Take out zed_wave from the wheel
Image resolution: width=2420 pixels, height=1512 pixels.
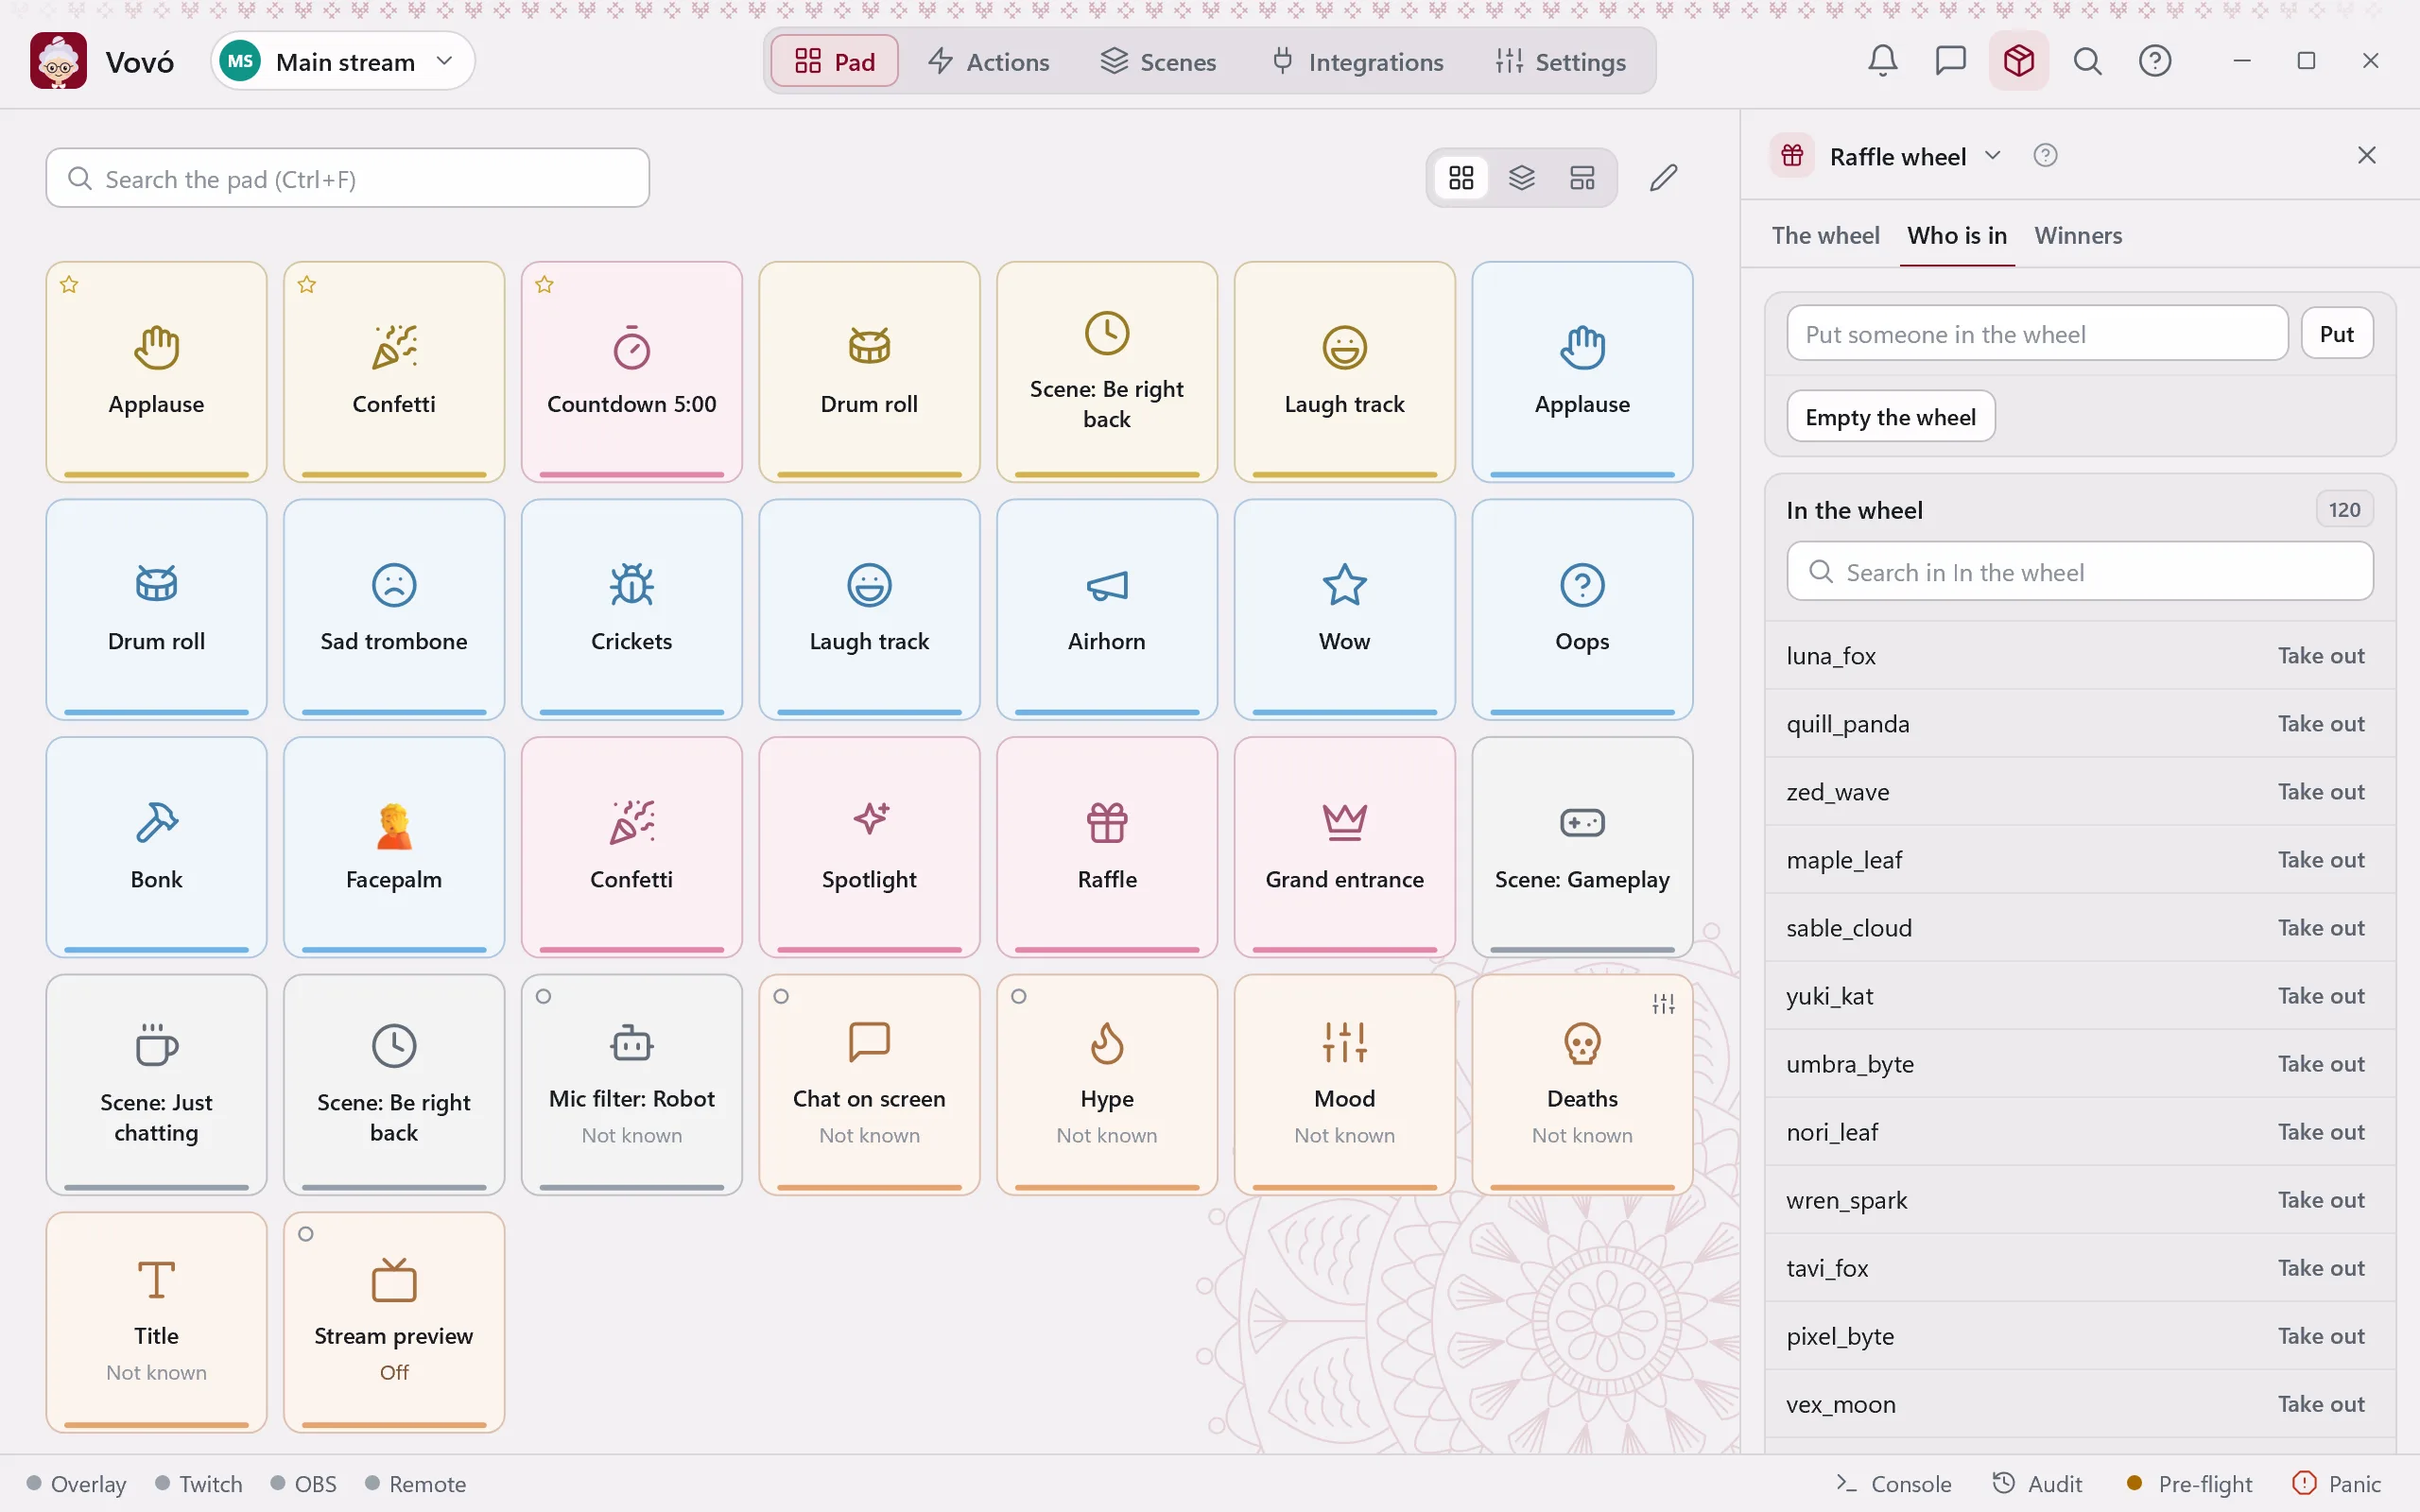[2320, 791]
